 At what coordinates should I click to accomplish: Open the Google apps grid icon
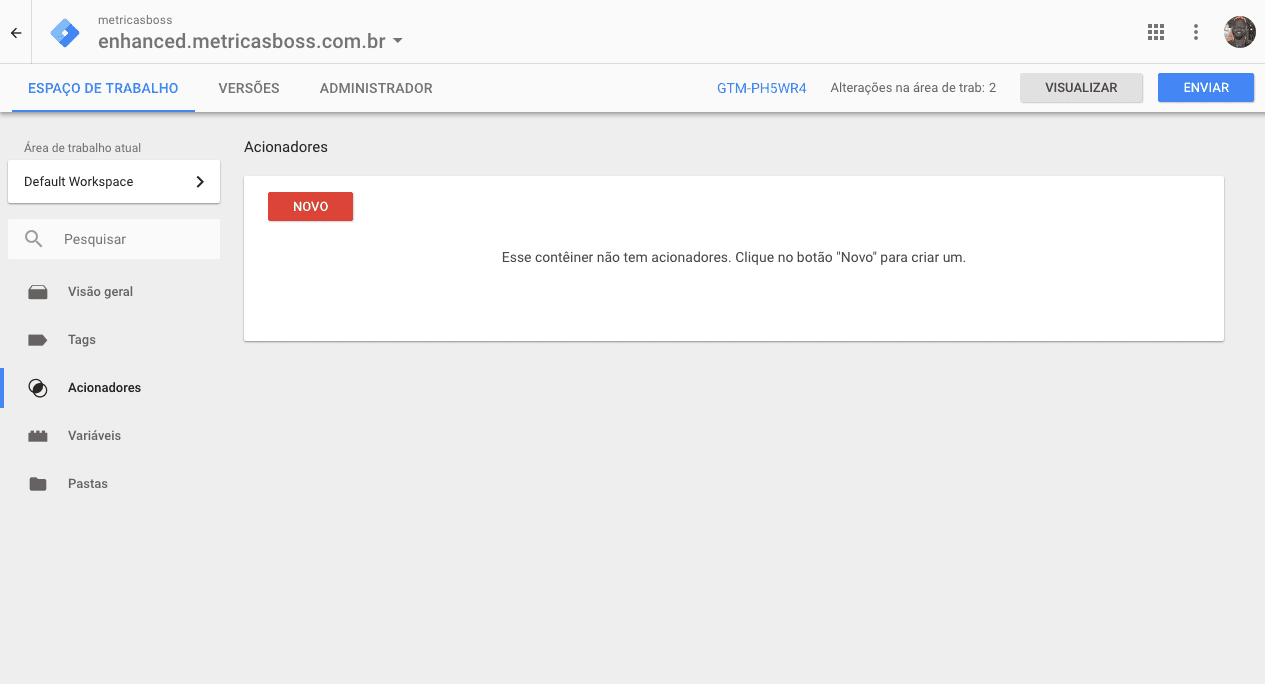pos(1155,32)
